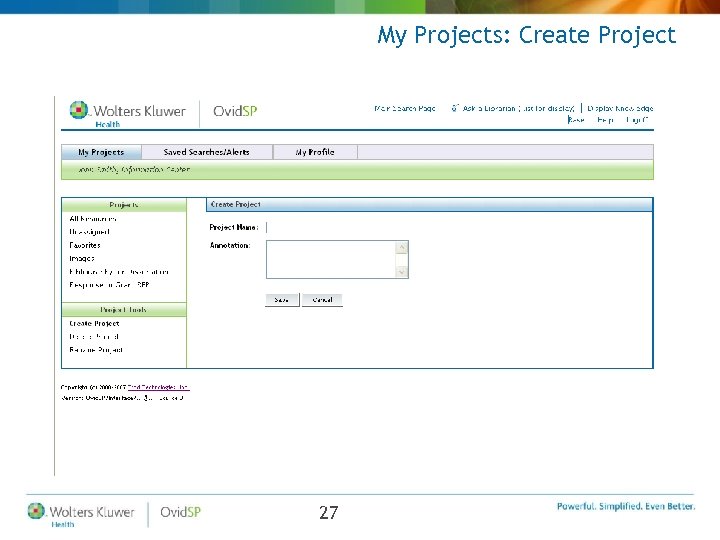Select project listed just below Images
The width and height of the screenshot is (720, 540).
(x=119, y=272)
